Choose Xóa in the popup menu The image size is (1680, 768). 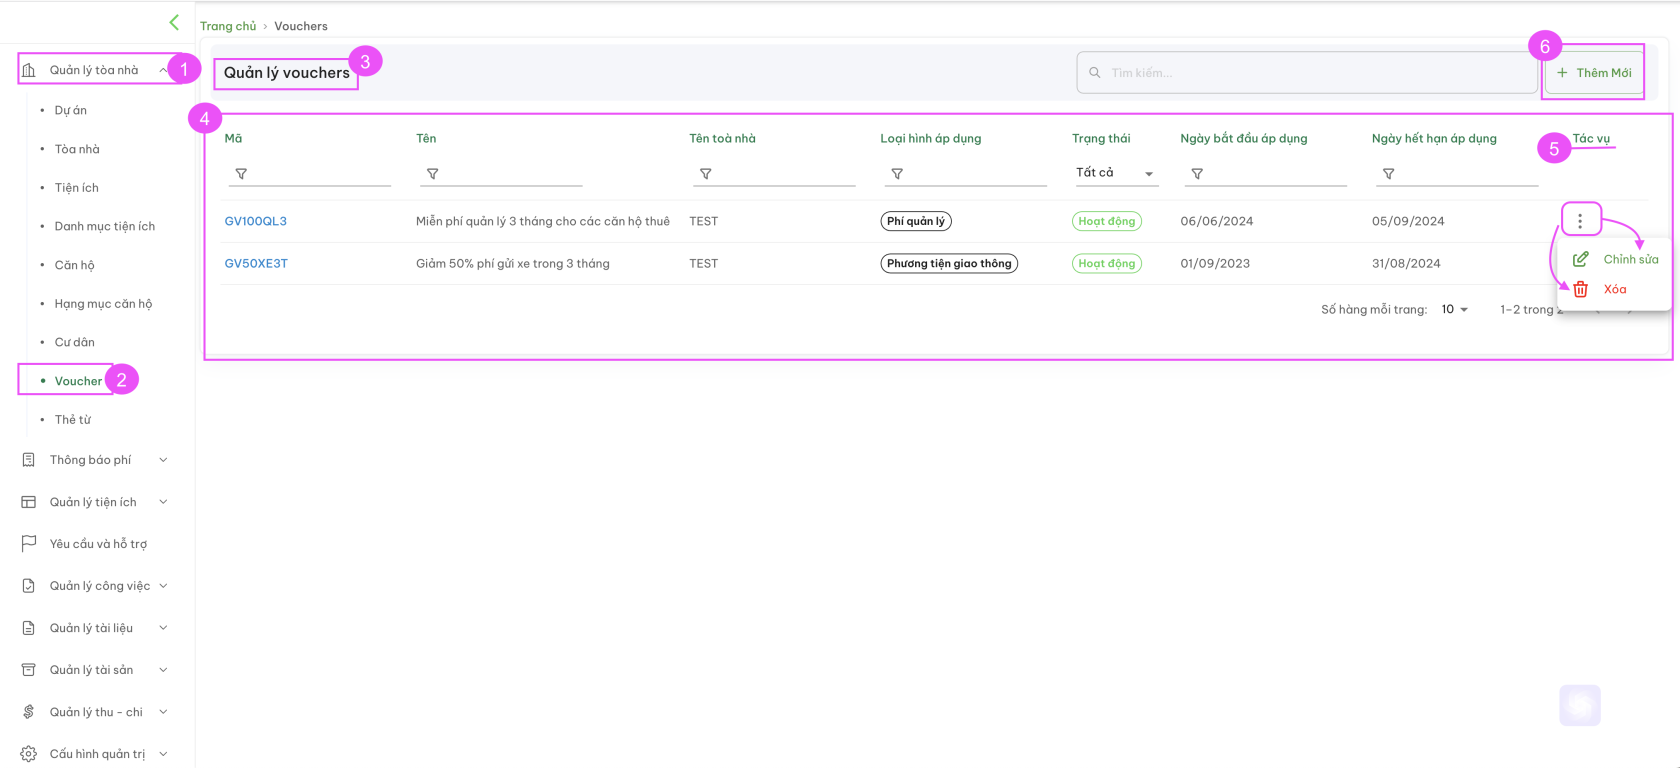click(1615, 289)
